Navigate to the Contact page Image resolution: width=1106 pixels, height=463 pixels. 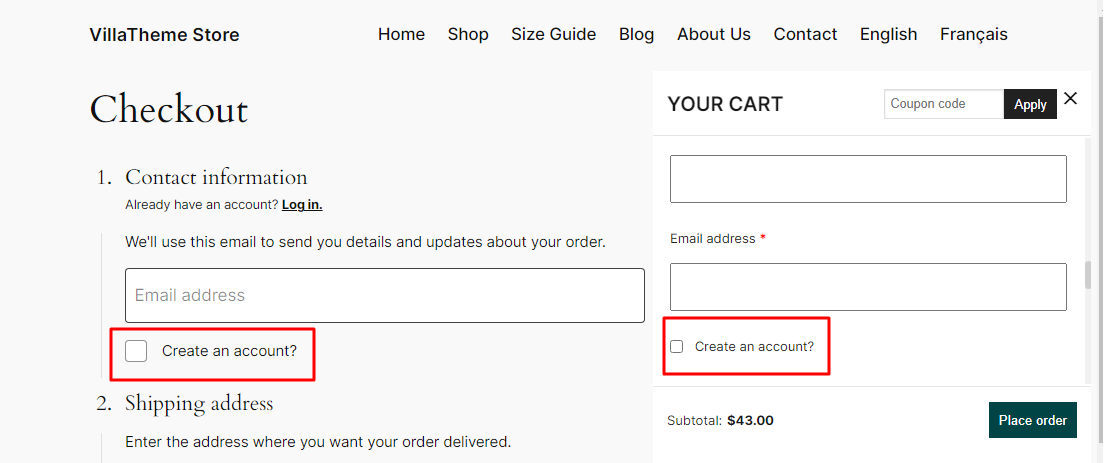806,35
